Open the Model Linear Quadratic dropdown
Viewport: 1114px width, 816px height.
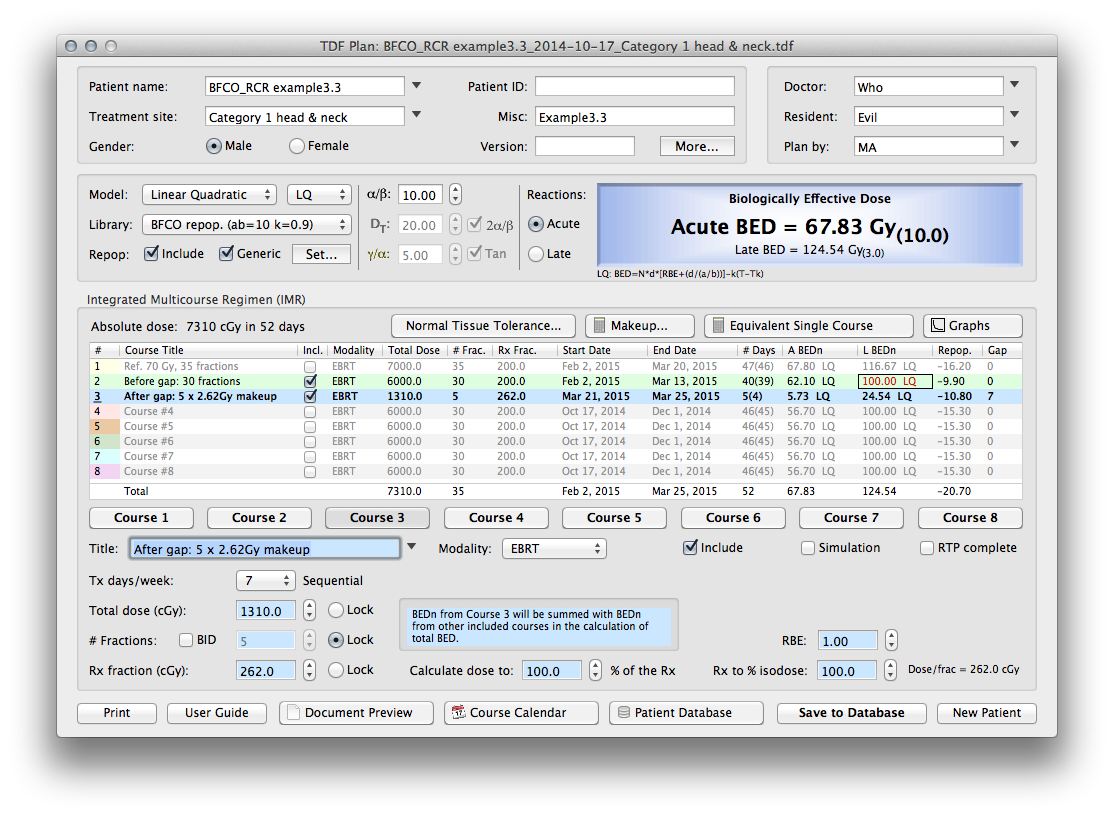[209, 195]
